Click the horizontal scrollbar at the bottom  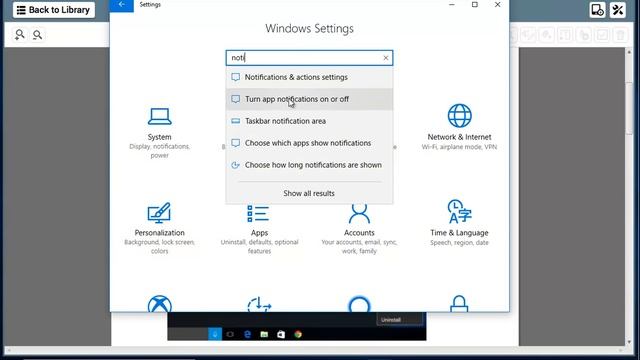pos(314,350)
